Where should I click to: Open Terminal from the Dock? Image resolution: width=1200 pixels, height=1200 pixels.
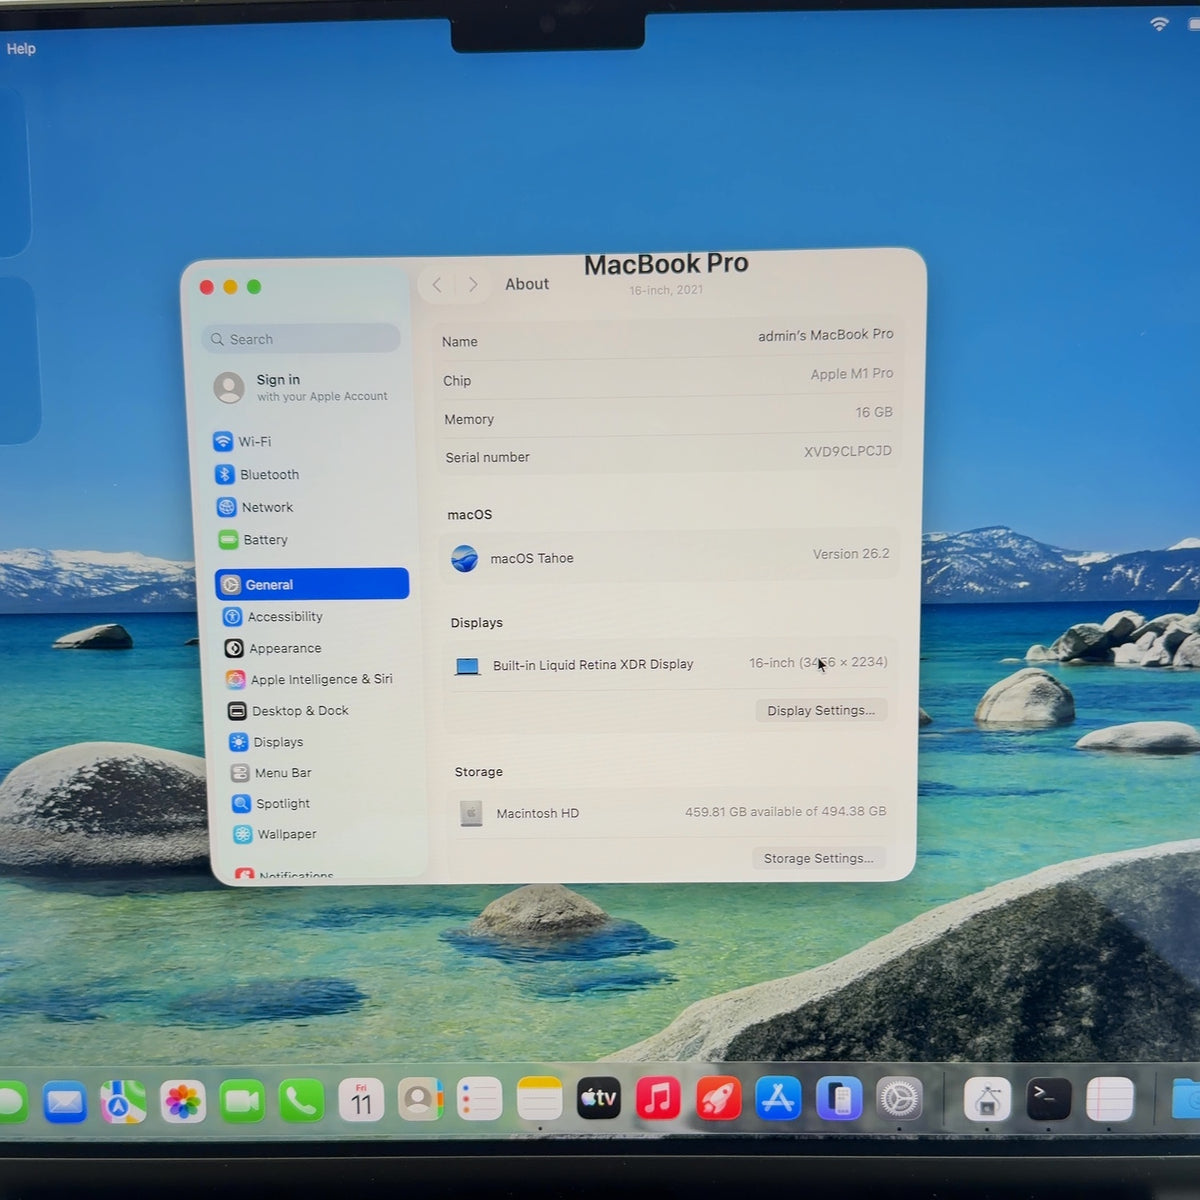[x=1048, y=1099]
